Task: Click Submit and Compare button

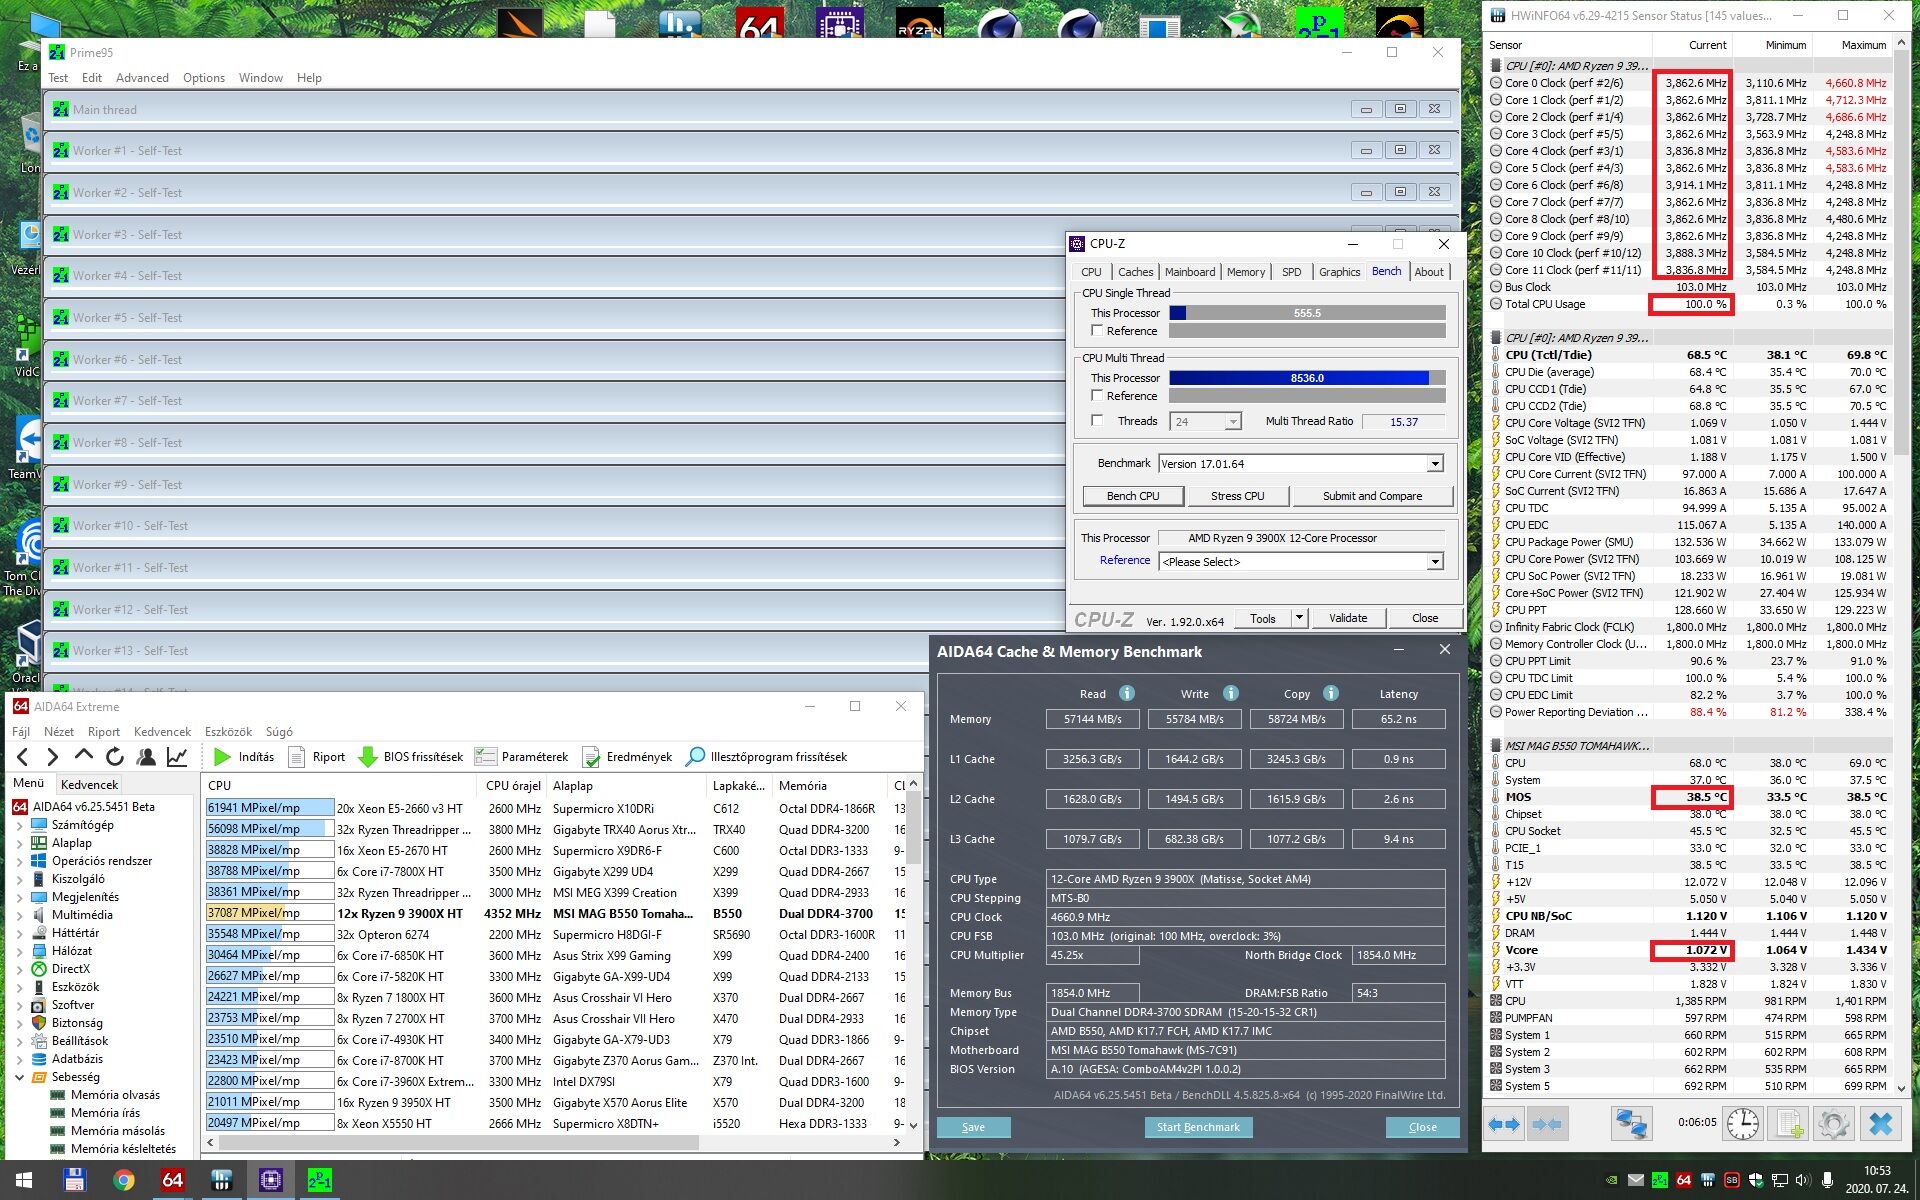Action: [1372, 496]
